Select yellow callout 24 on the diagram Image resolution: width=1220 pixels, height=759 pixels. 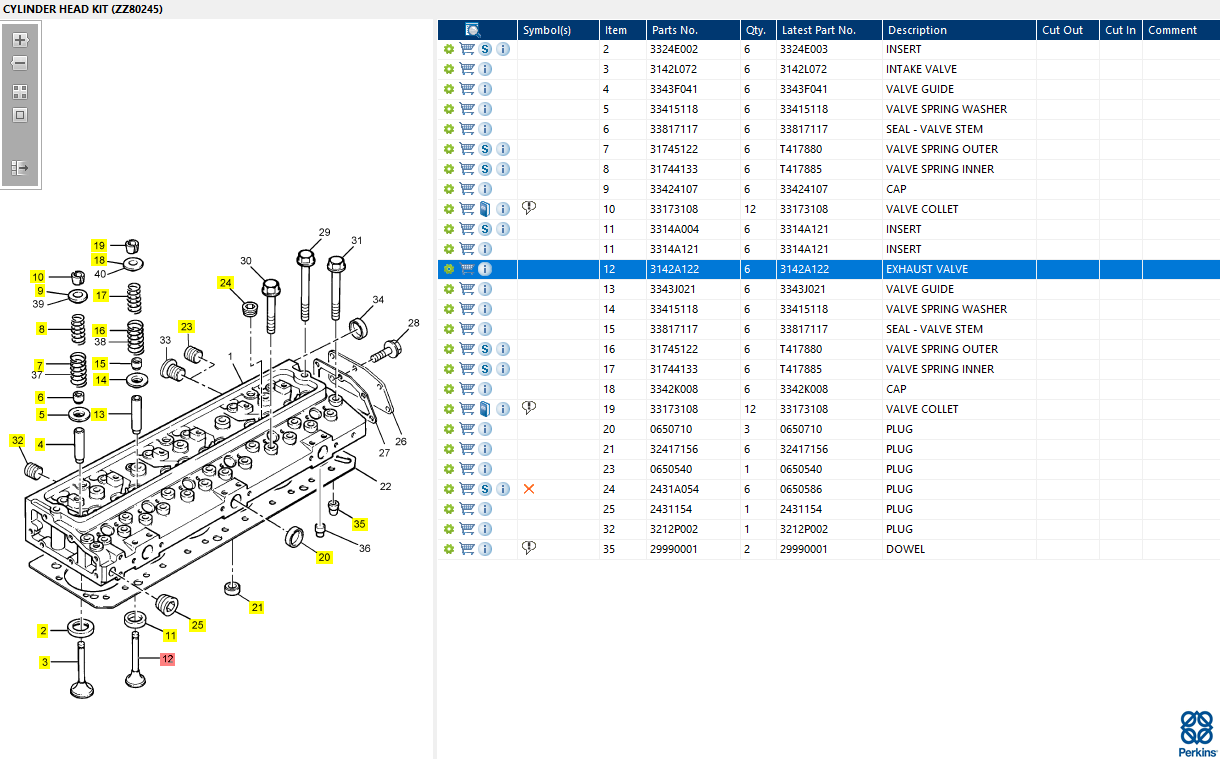click(x=226, y=283)
